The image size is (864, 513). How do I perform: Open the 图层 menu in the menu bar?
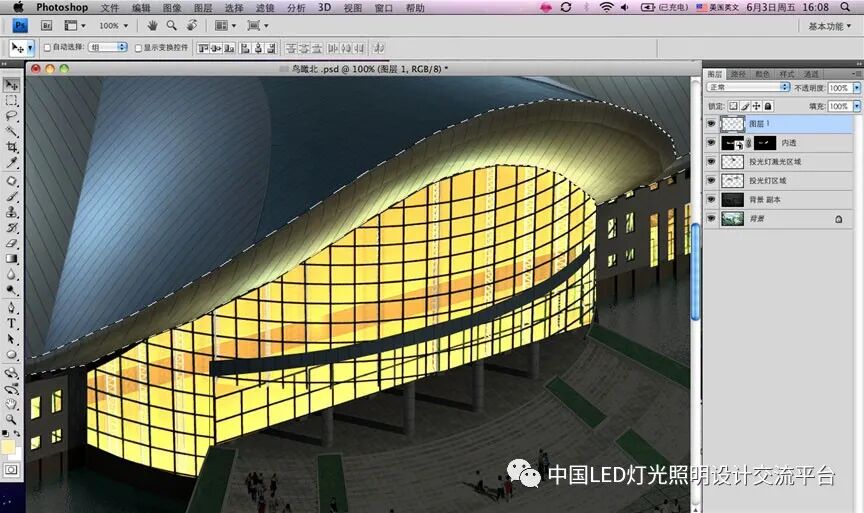[x=203, y=8]
